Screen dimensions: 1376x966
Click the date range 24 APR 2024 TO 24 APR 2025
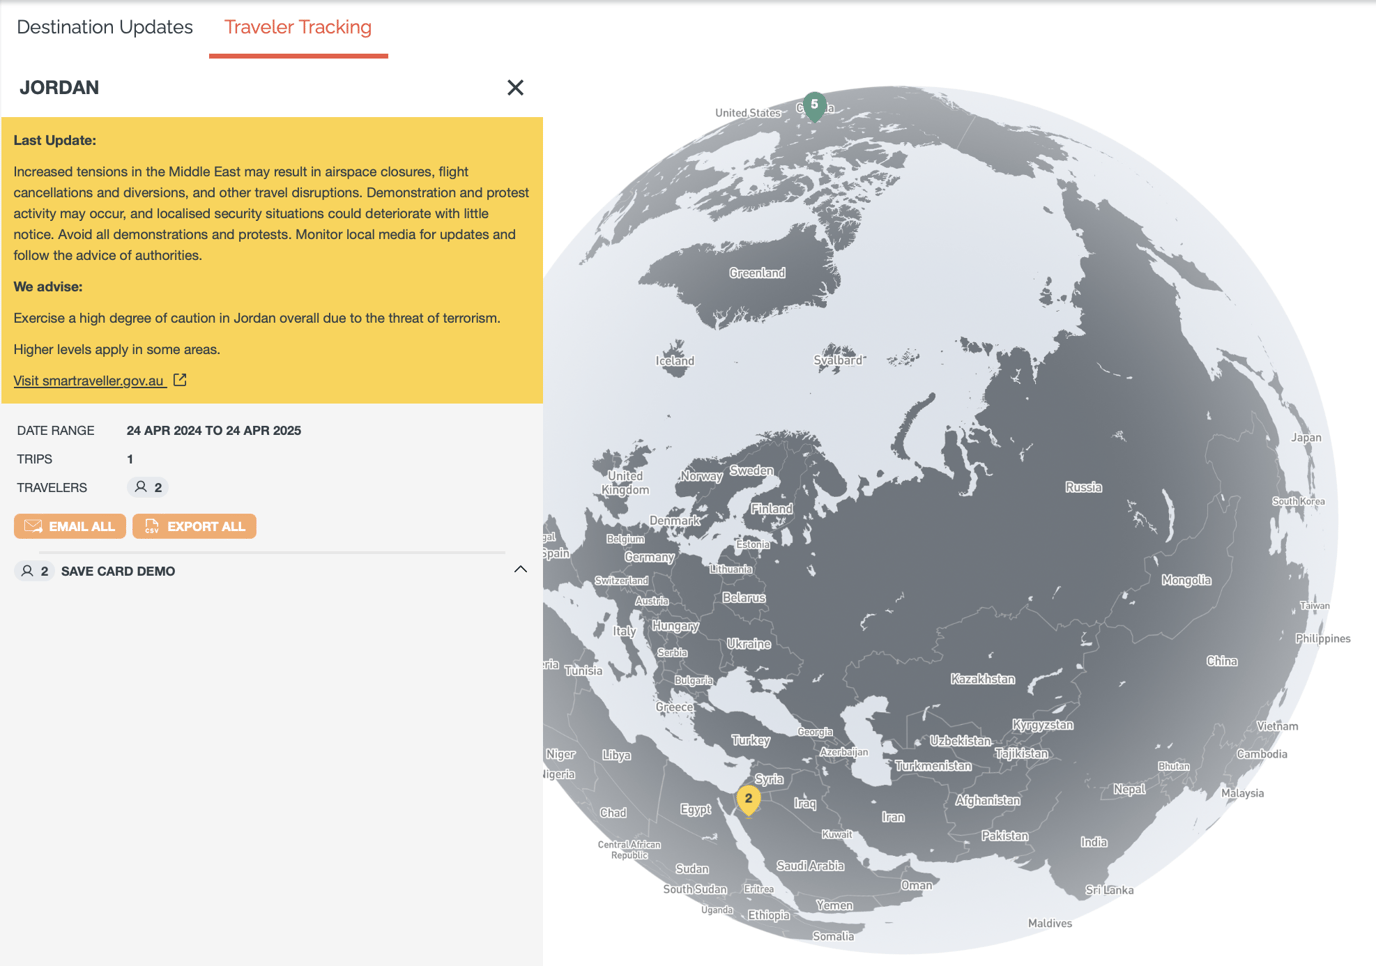[214, 431]
